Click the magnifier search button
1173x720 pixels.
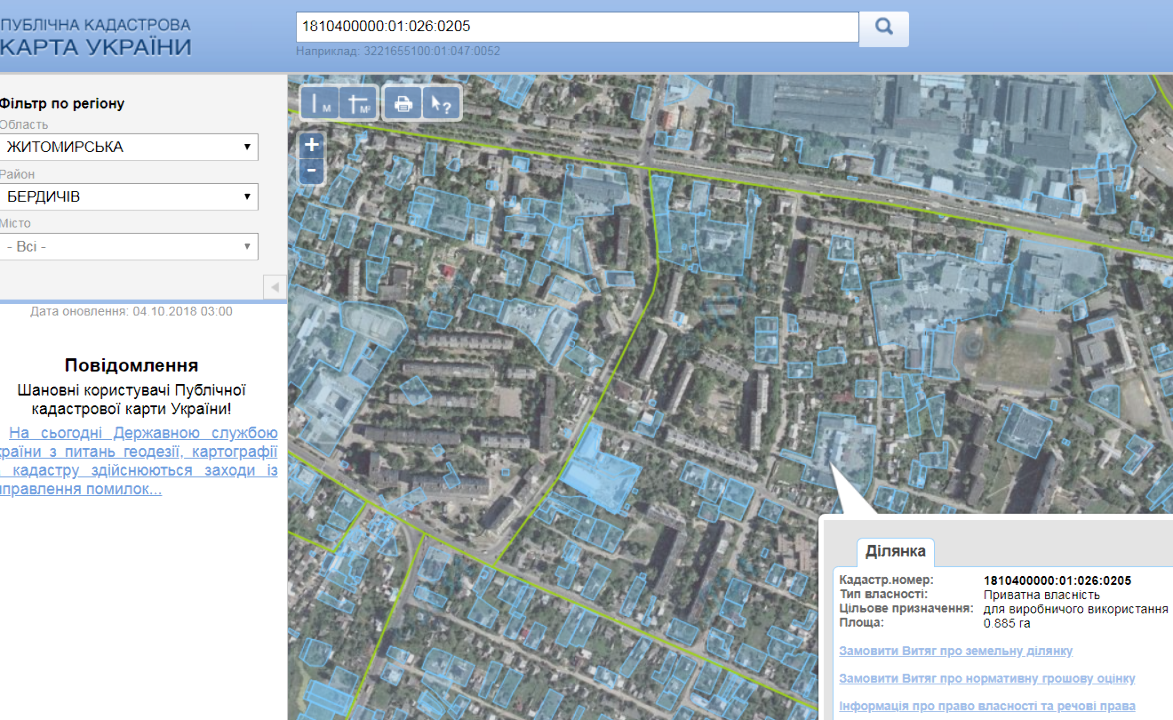pyautogui.click(x=884, y=28)
